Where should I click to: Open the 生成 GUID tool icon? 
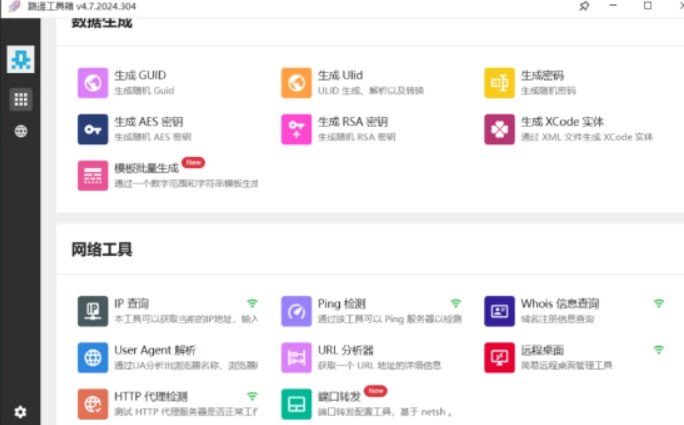point(92,83)
